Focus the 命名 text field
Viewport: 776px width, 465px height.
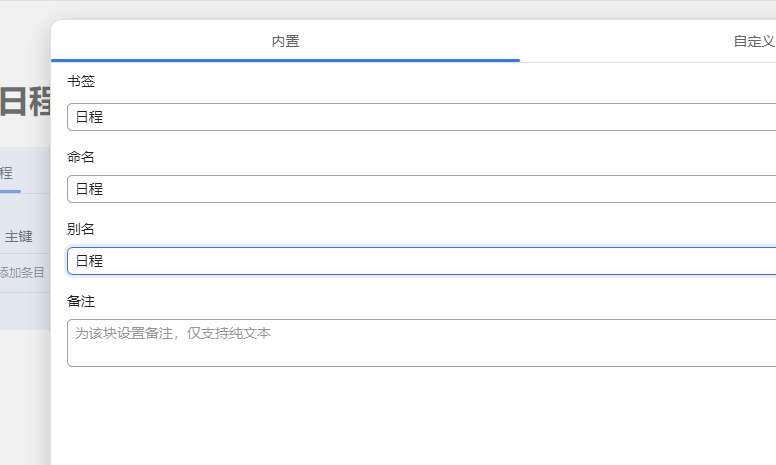coord(420,189)
